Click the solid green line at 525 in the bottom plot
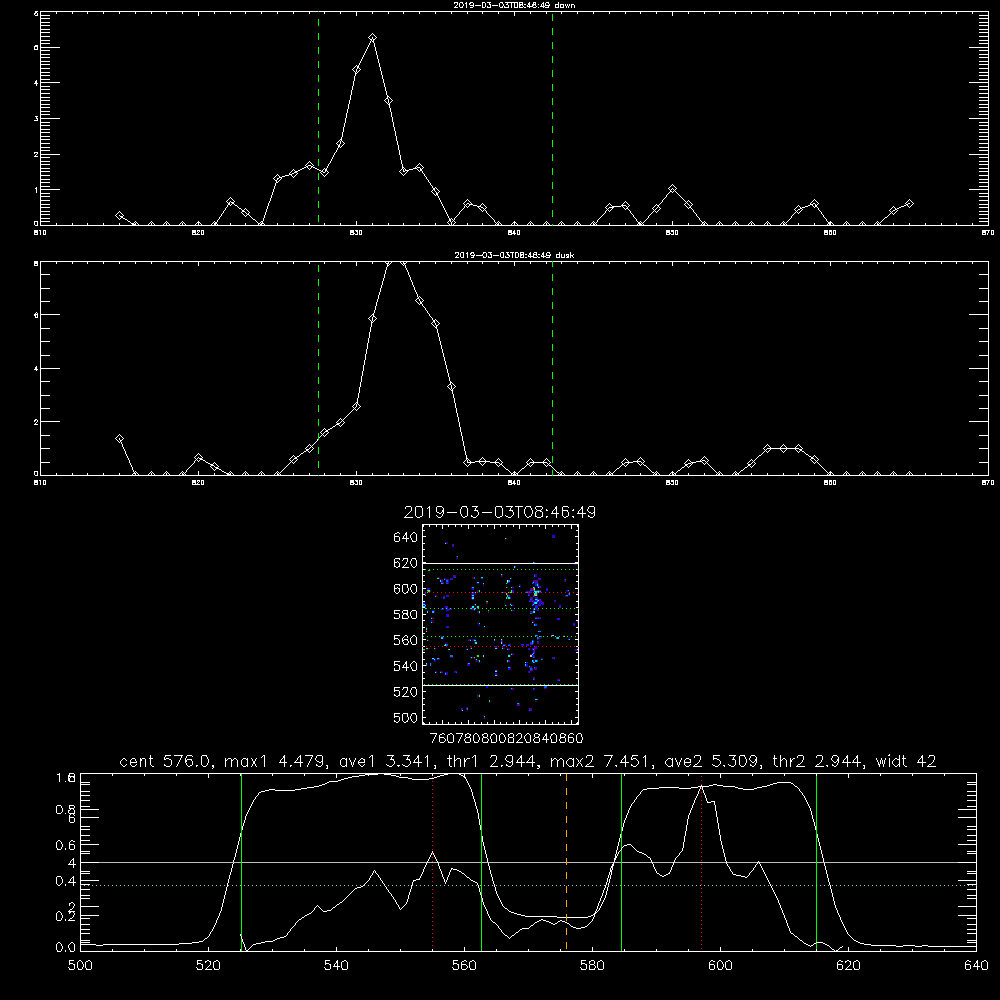Screen dimensions: 1000x1000 pos(241,862)
